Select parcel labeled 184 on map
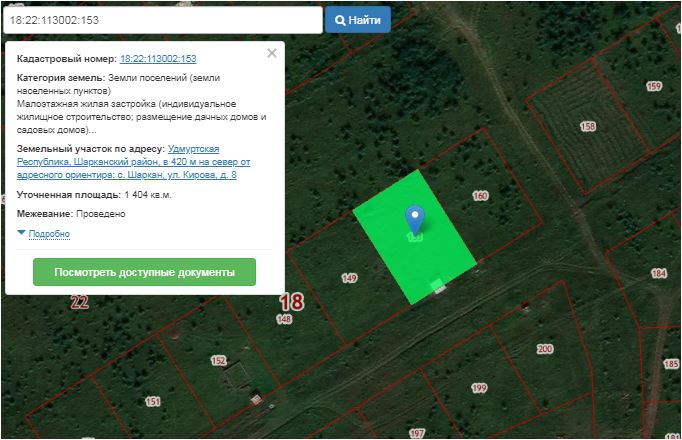The image size is (682, 440). coord(658,273)
